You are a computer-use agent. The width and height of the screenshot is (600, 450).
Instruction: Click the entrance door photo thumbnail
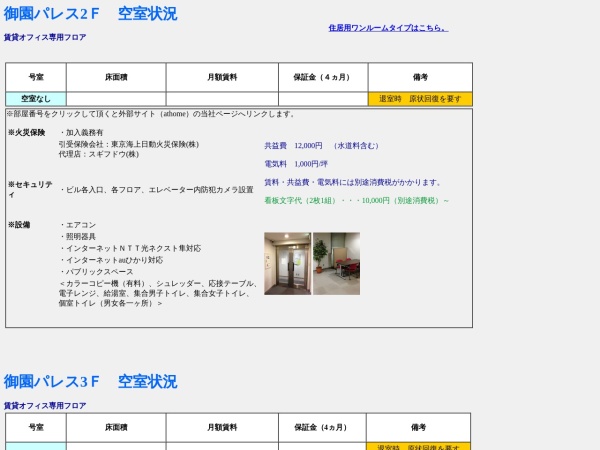(x=287, y=263)
